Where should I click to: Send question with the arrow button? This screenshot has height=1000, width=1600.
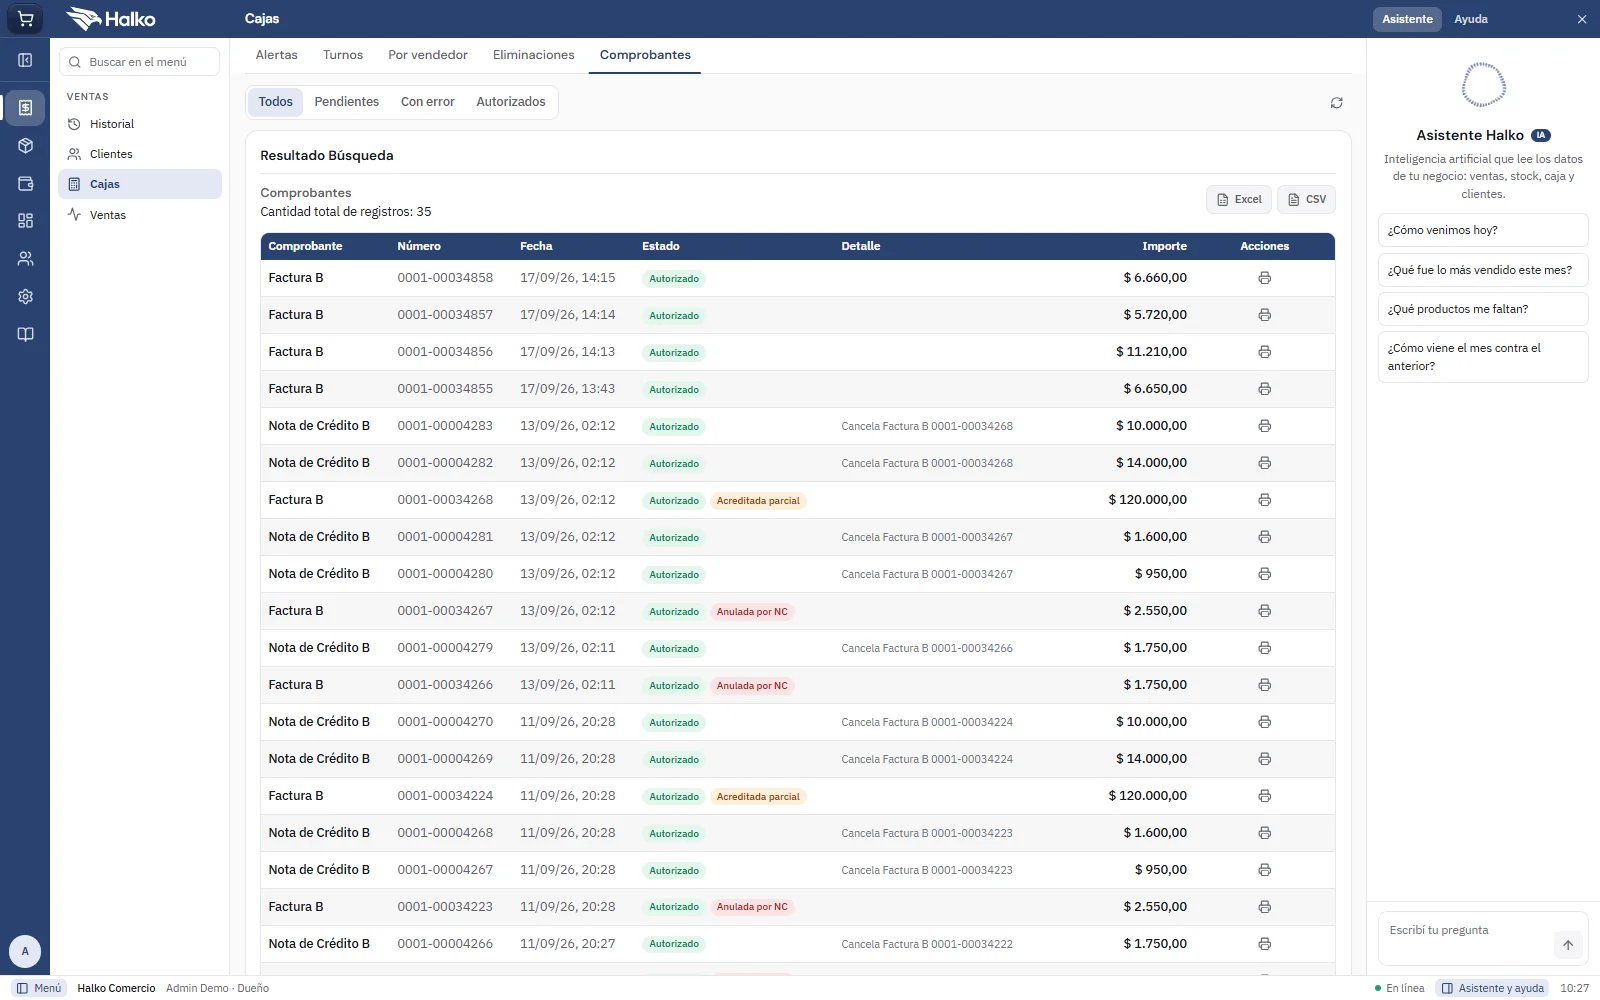[1567, 945]
